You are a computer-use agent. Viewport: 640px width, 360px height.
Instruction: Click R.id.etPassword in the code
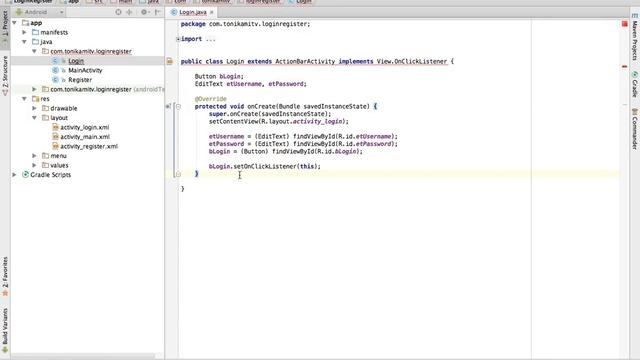point(365,144)
